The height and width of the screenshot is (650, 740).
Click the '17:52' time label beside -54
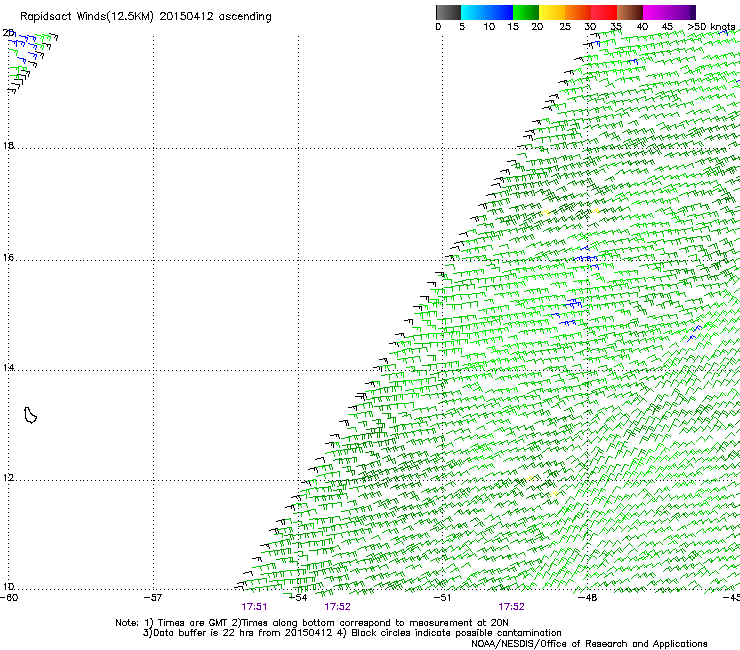click(x=337, y=607)
